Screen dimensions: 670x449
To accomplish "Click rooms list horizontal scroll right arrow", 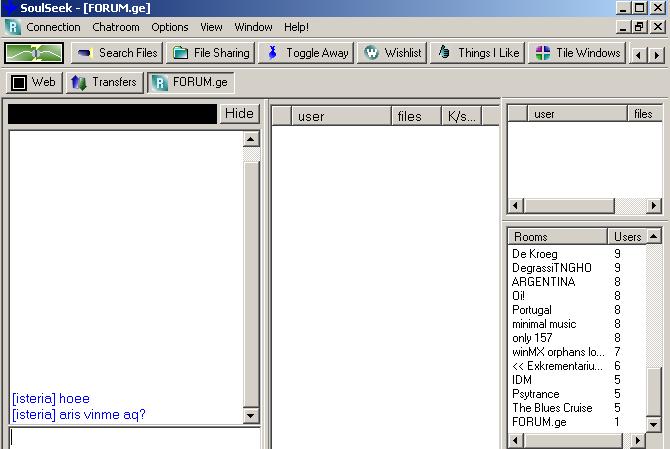I will point(638,440).
